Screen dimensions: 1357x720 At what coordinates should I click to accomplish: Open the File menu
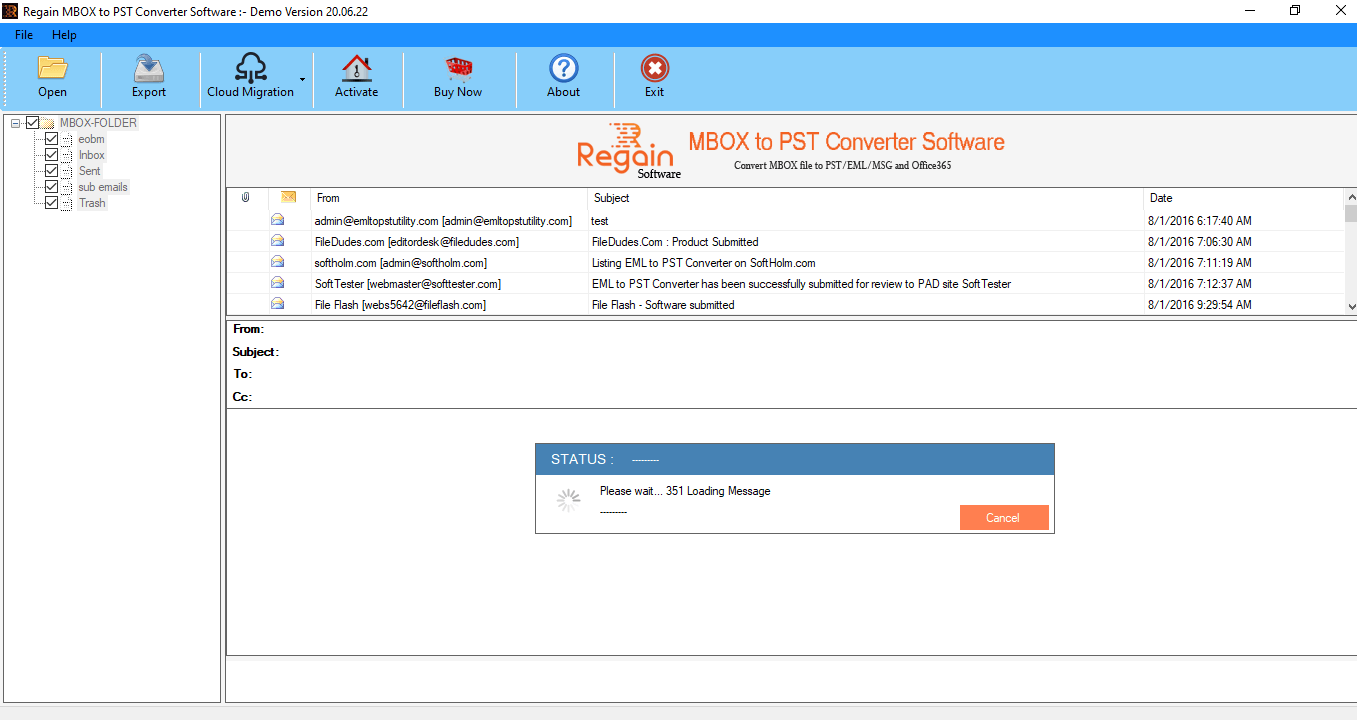click(24, 35)
